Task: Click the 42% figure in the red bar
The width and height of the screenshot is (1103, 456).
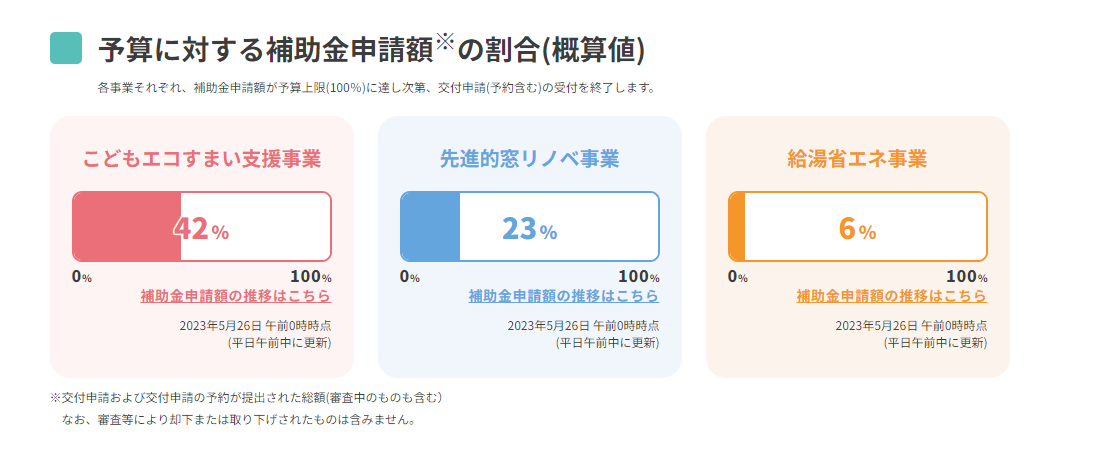Action: (x=201, y=229)
